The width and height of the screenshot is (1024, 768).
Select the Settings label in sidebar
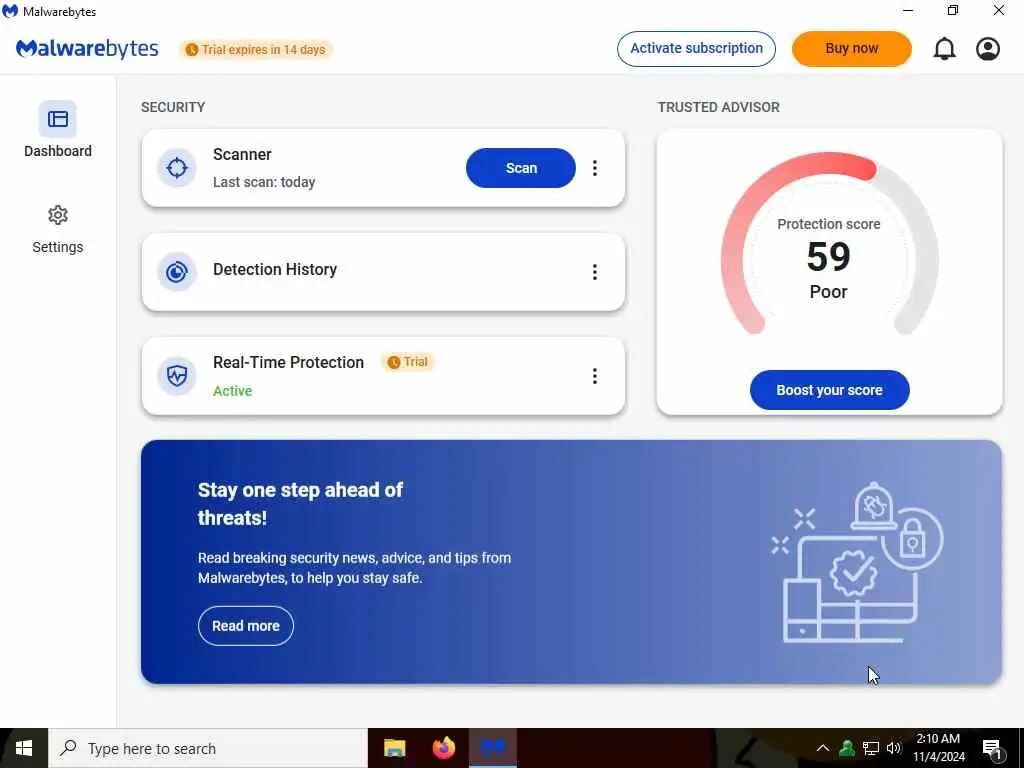57,247
